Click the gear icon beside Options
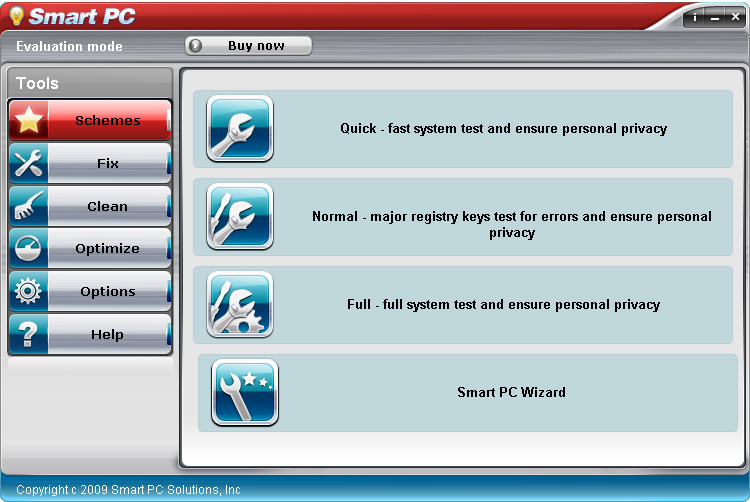750x502 pixels. tap(29, 291)
